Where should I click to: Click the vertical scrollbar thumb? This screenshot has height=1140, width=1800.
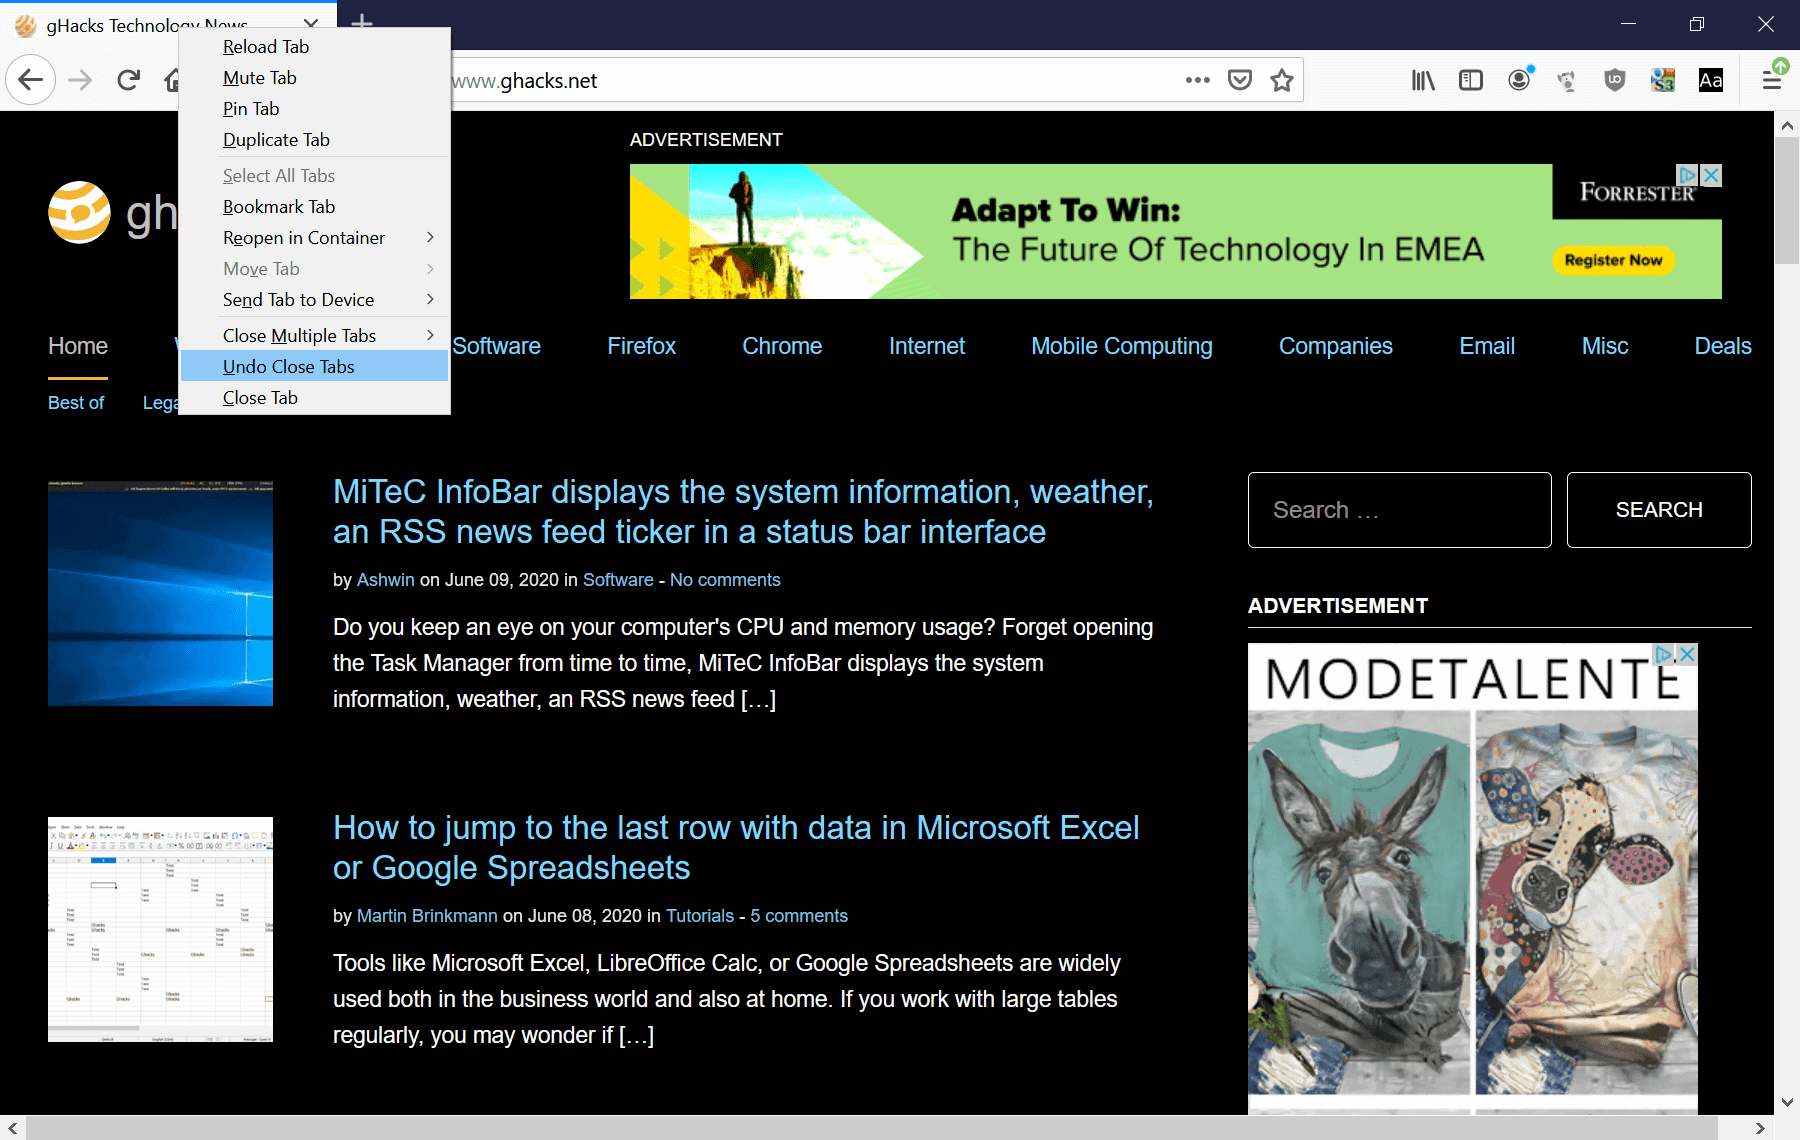(x=1787, y=200)
